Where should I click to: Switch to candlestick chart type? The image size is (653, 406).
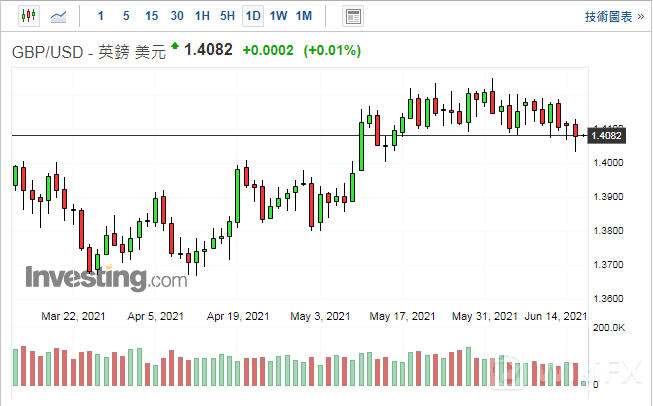[x=27, y=16]
